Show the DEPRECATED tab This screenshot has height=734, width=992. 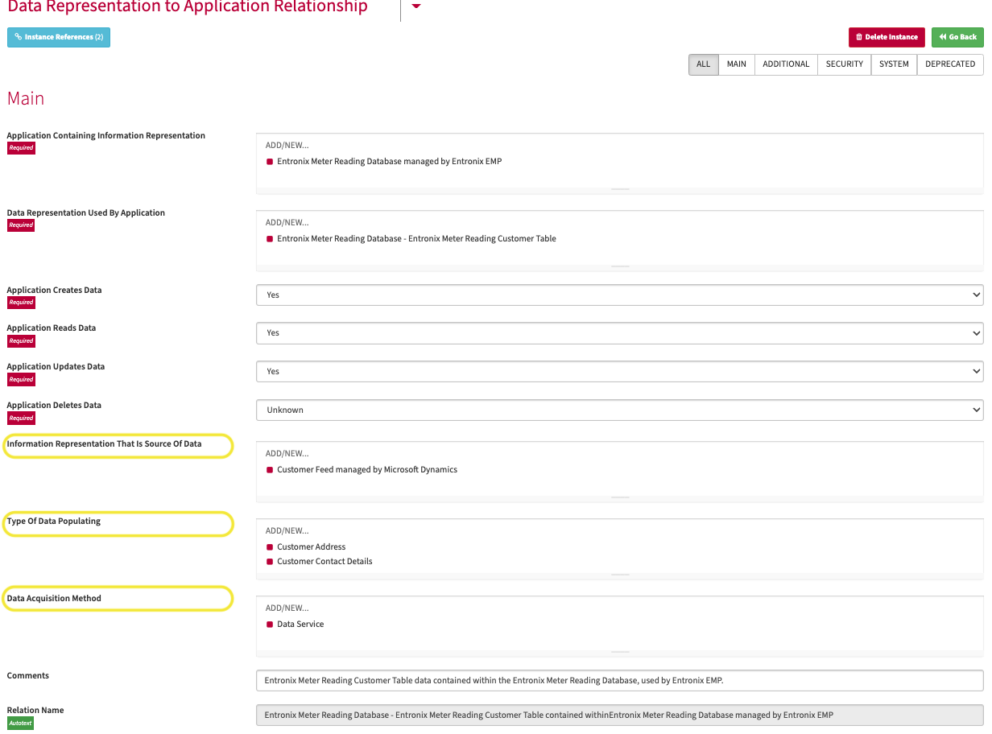950,64
